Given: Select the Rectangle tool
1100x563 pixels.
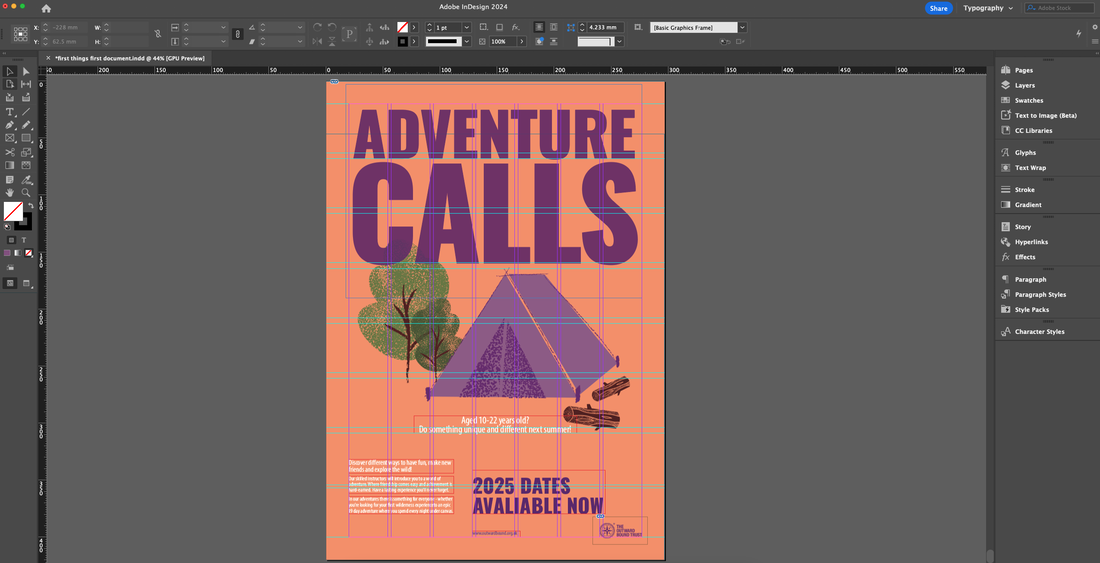Looking at the screenshot, I should tap(26, 138).
